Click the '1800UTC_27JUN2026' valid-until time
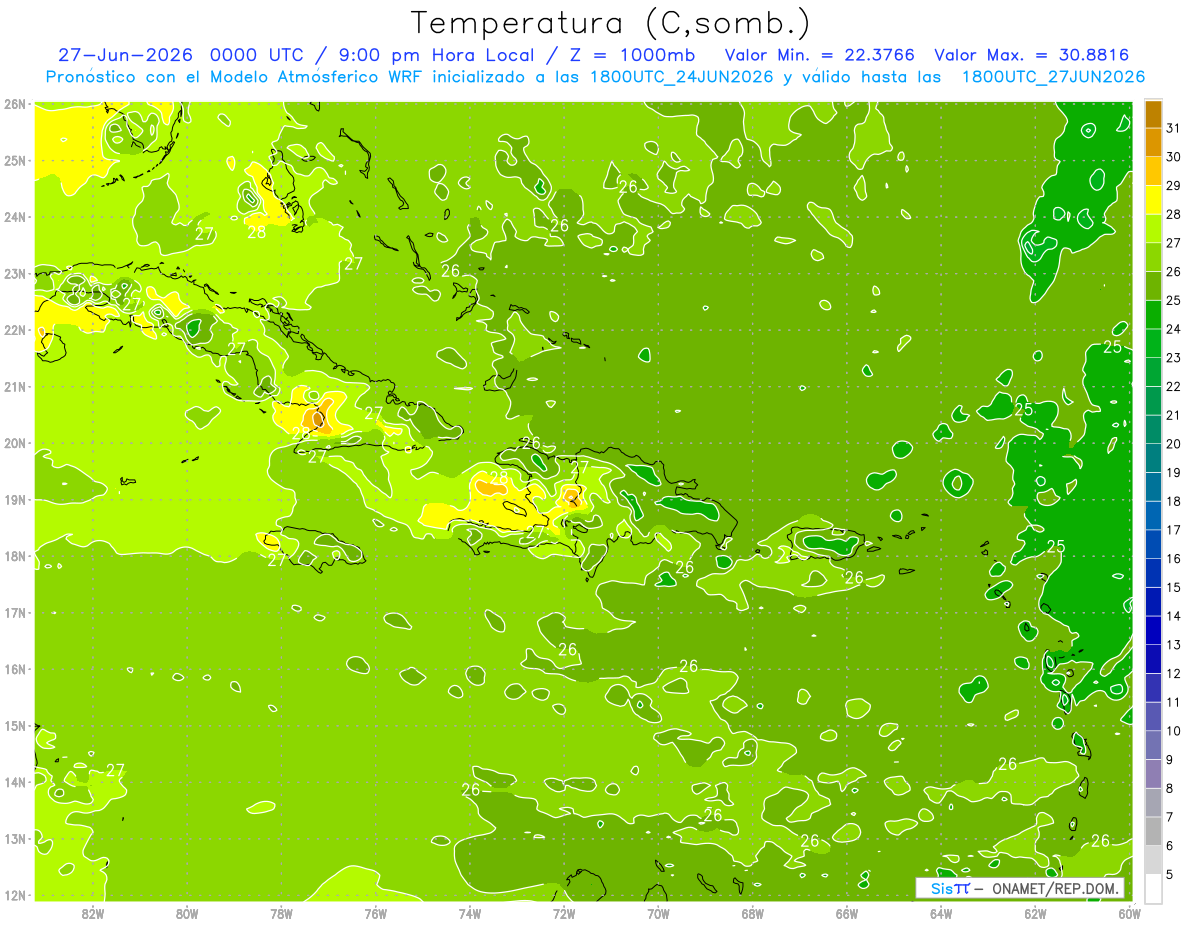Viewport: 1200px width, 927px height. [1053, 77]
